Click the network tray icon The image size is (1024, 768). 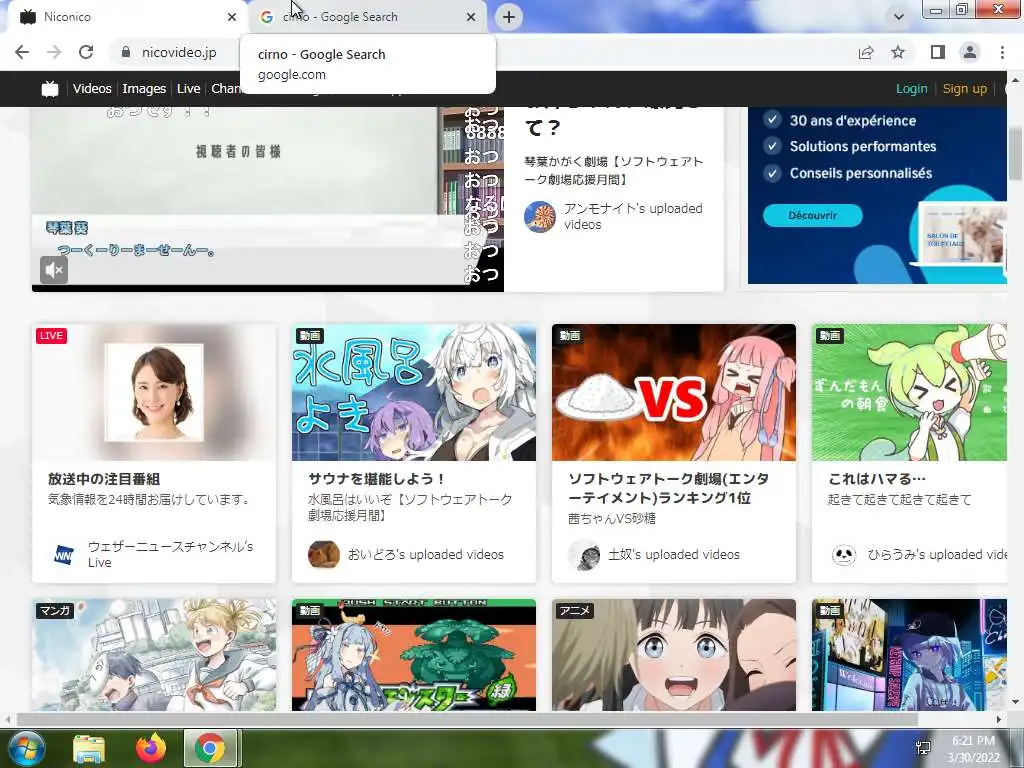(x=923, y=748)
